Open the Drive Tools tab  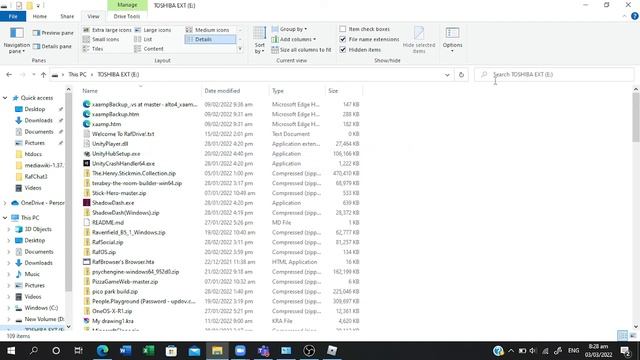point(127,16)
